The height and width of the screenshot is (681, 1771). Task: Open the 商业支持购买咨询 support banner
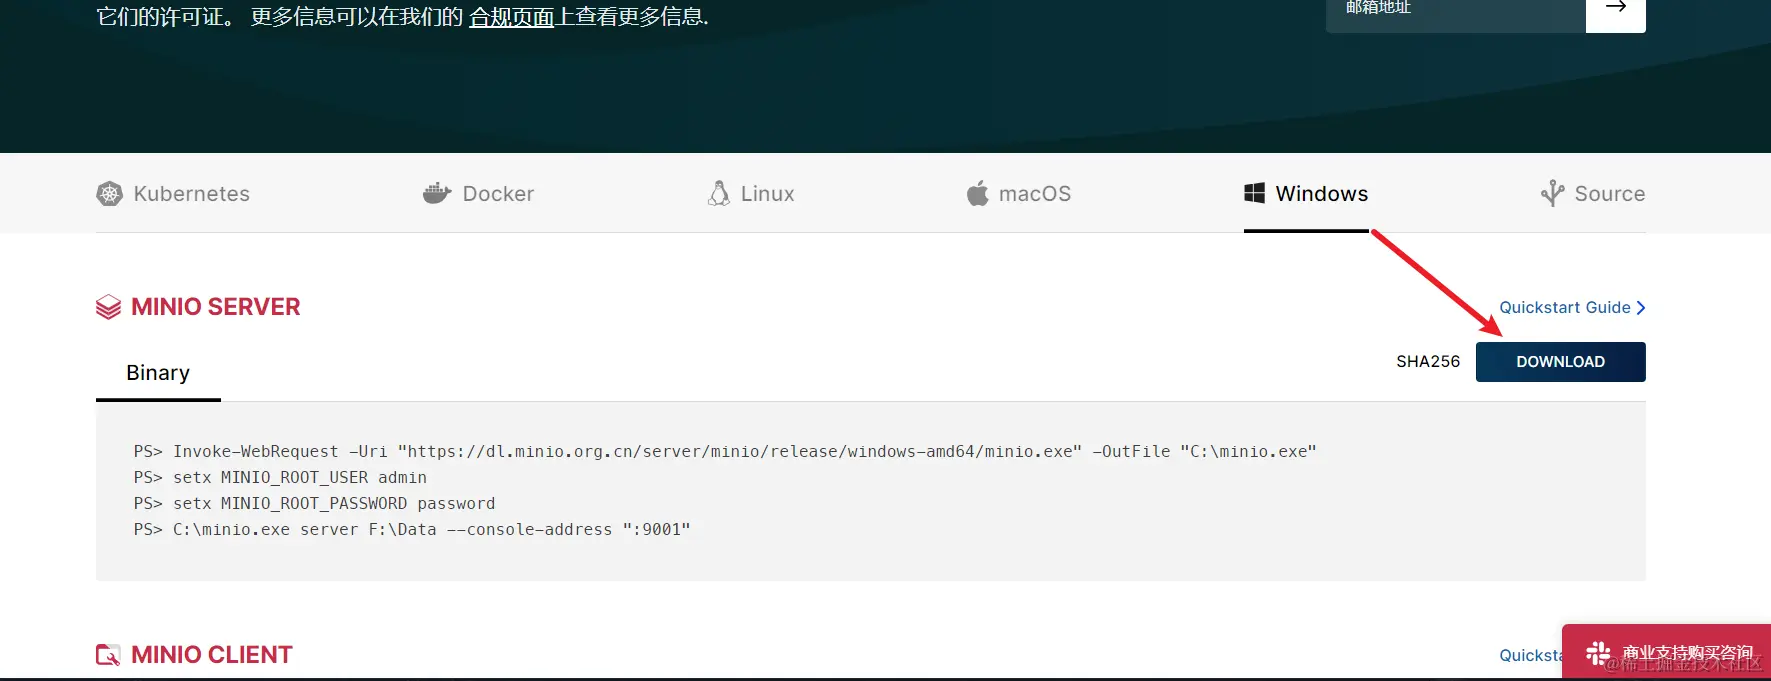[x=1666, y=653]
